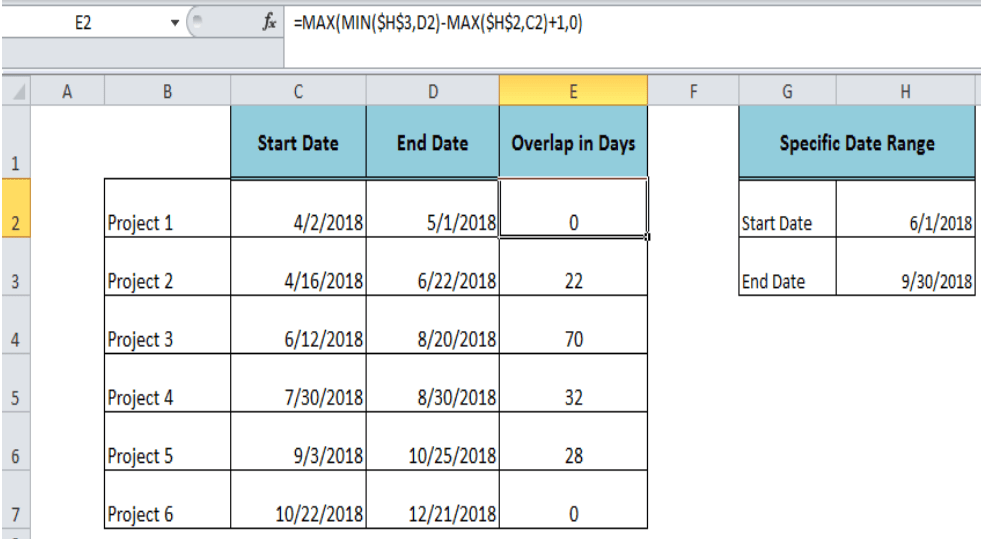
Task: Click Project 6 overlap cell showing 0
Action: (x=573, y=500)
